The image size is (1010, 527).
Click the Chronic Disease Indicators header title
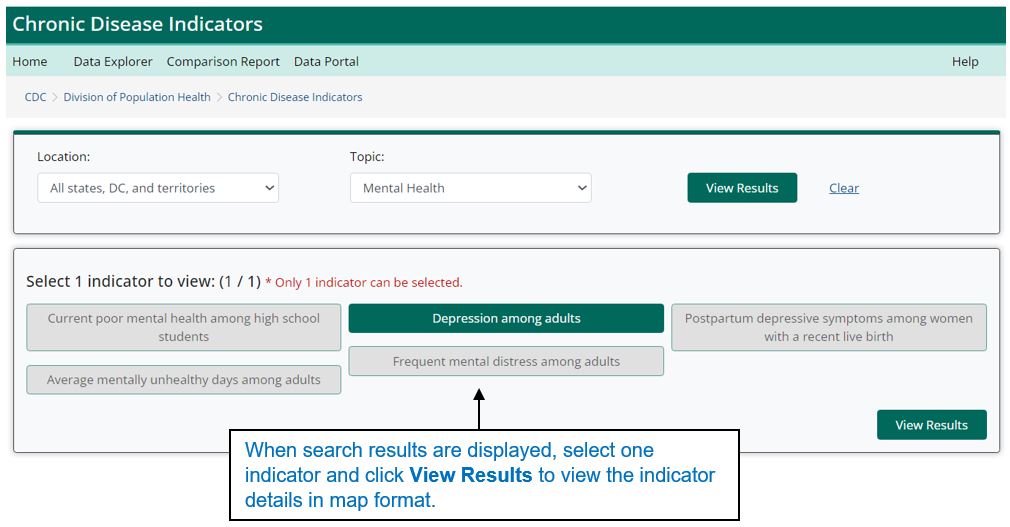tap(138, 24)
